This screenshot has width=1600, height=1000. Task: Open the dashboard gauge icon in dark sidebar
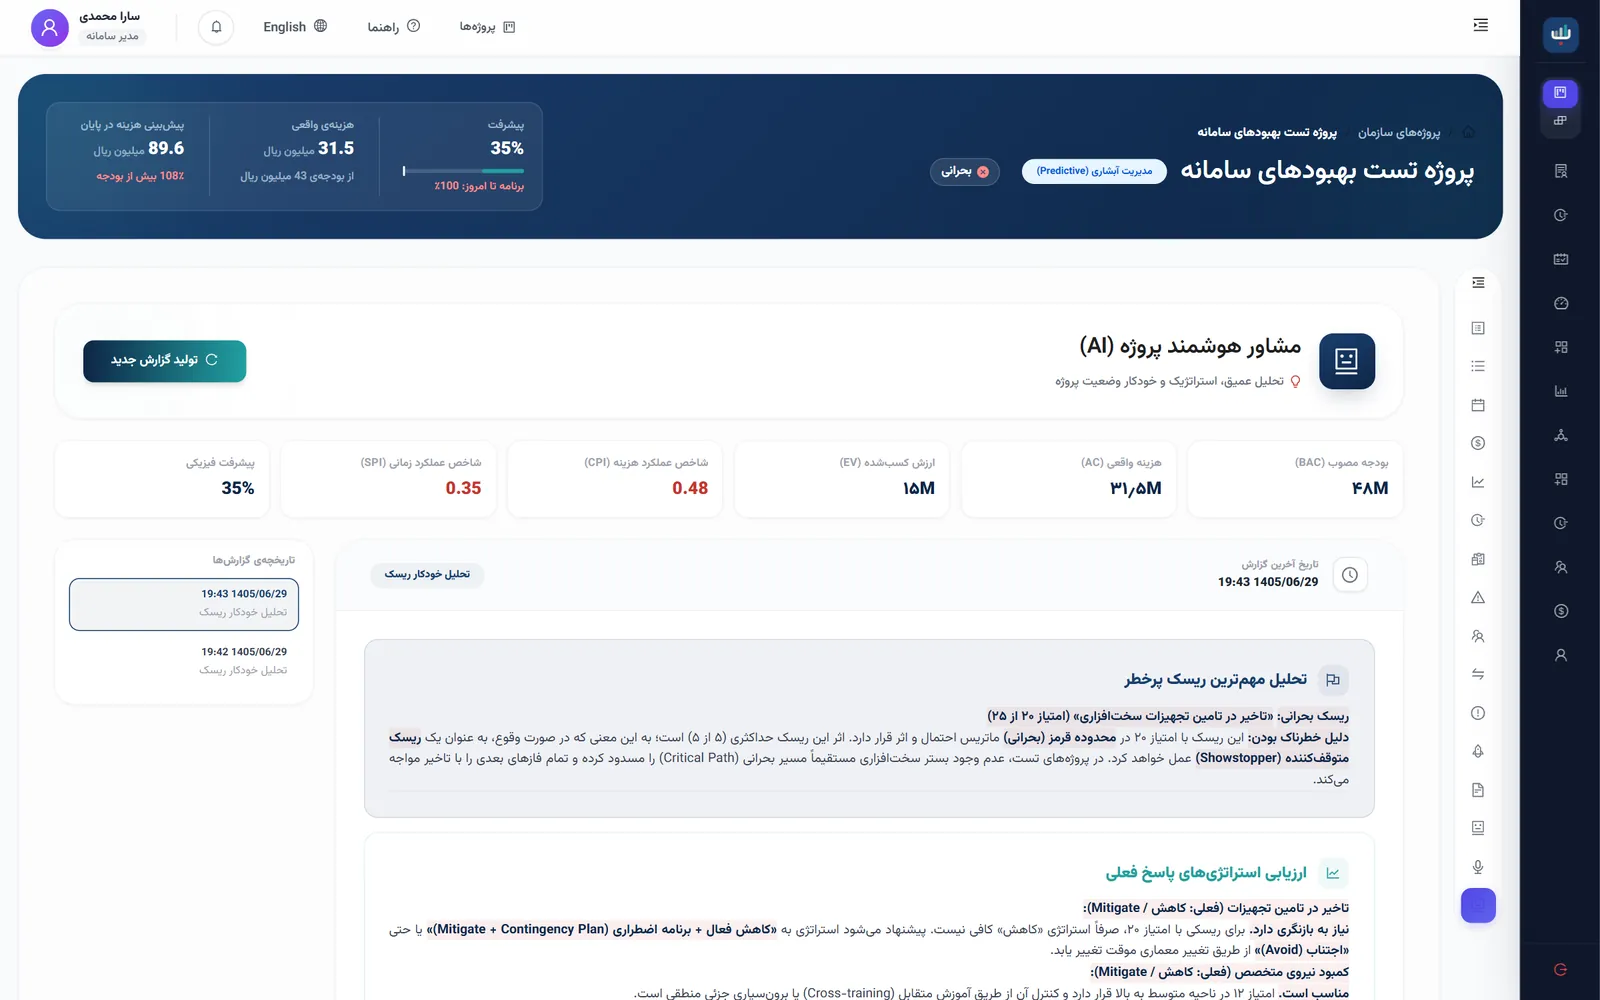tap(1561, 303)
